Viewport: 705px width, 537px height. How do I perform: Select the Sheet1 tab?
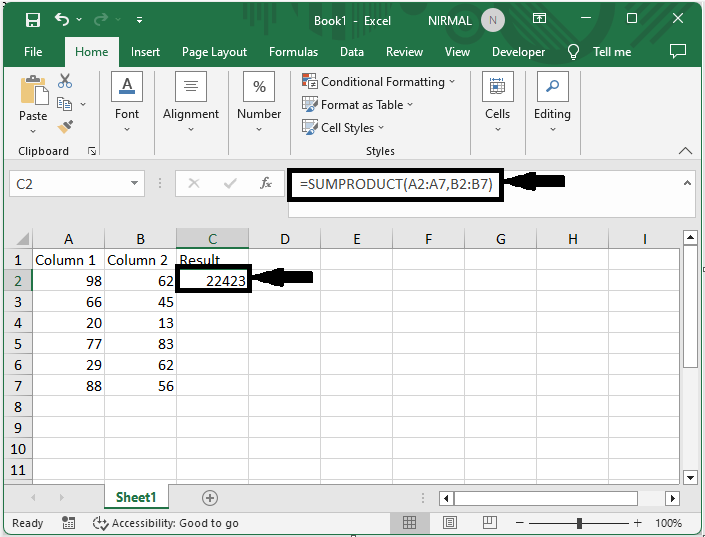click(x=136, y=497)
